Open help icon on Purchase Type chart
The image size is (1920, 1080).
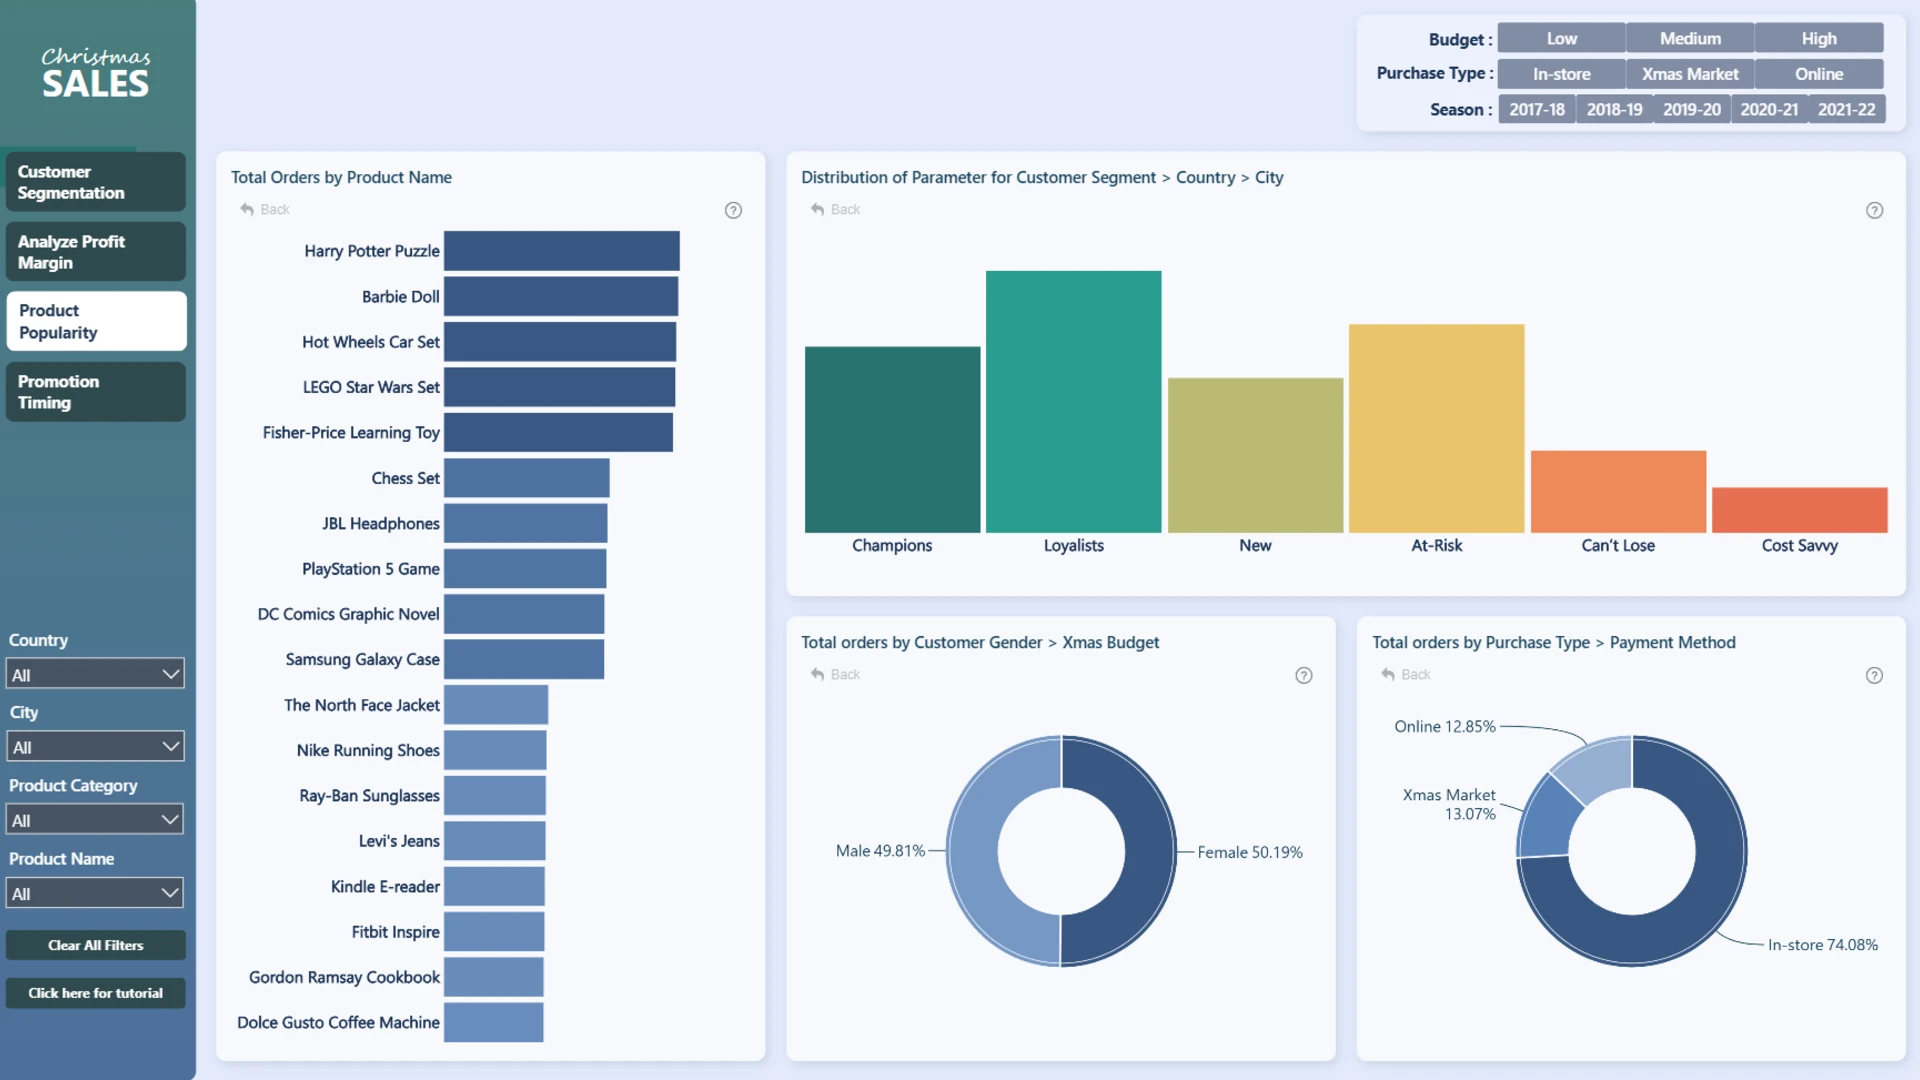coord(1874,675)
